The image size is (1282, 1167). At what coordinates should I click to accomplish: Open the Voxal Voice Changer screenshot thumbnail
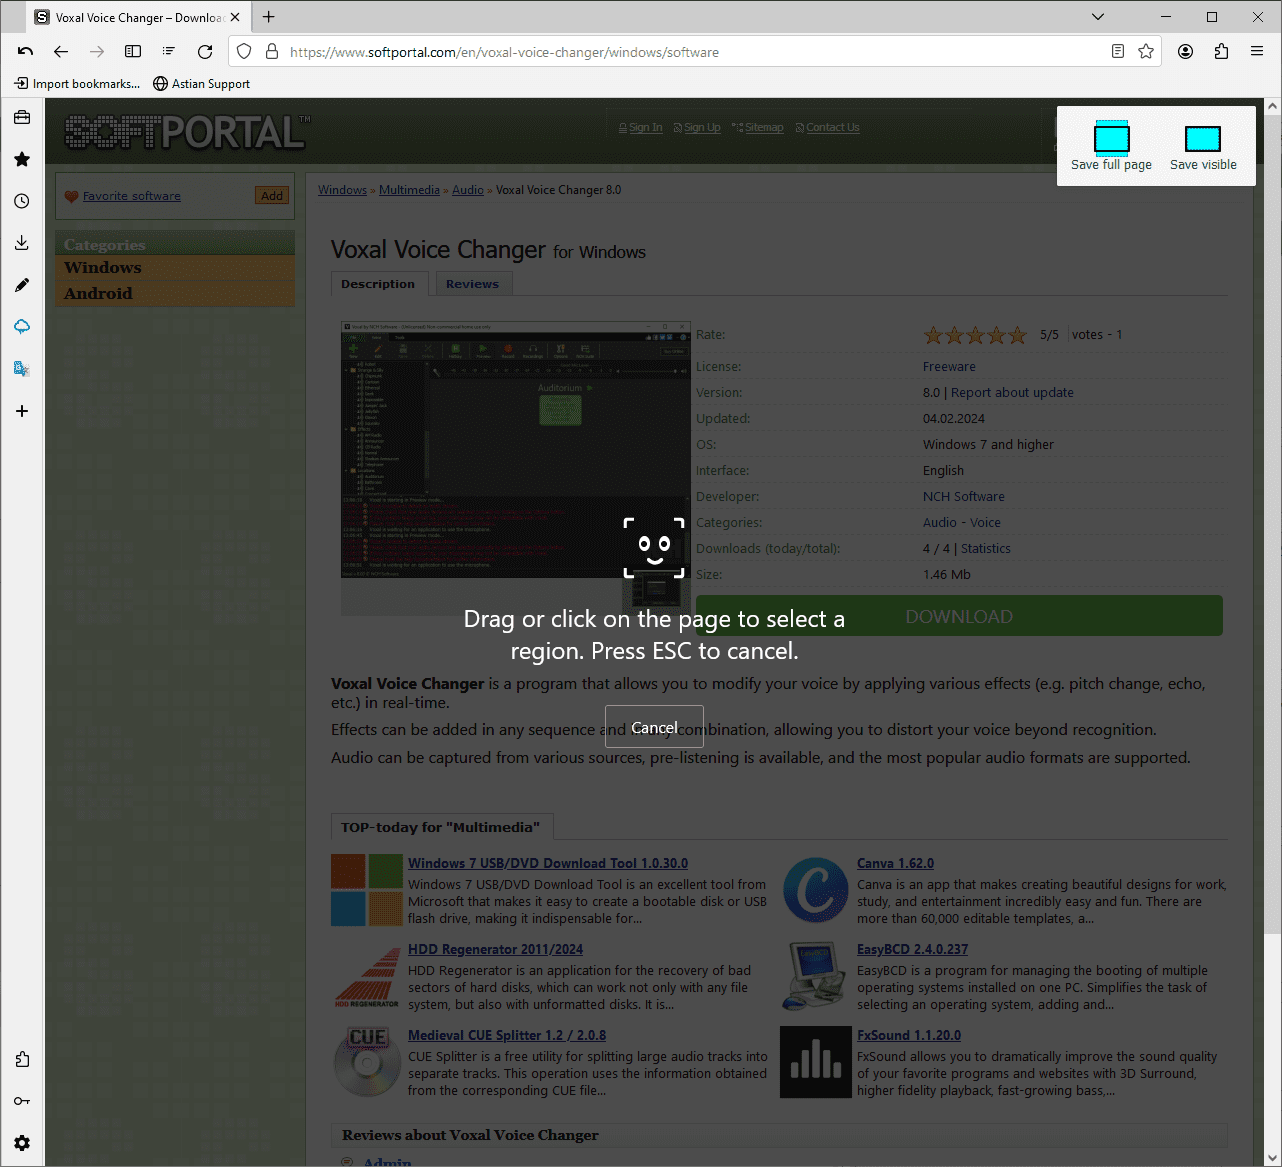pyautogui.click(x=516, y=451)
